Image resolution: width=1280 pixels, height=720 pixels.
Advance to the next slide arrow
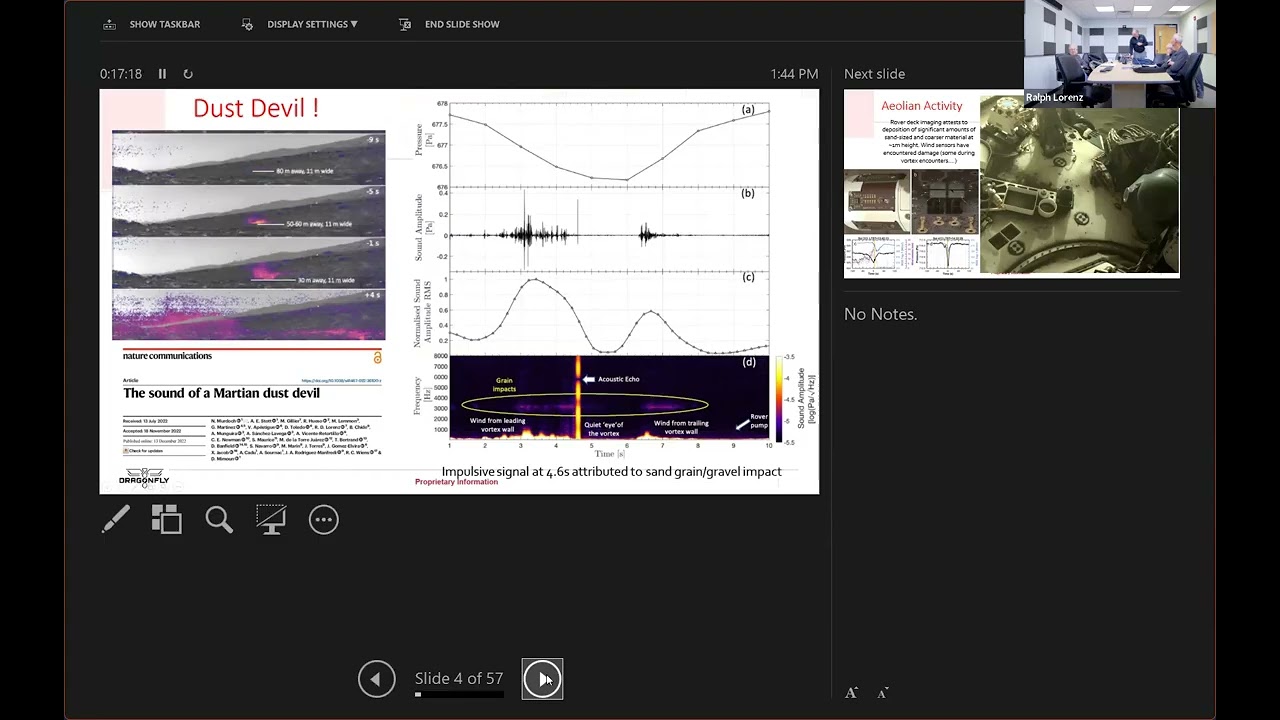pos(542,679)
